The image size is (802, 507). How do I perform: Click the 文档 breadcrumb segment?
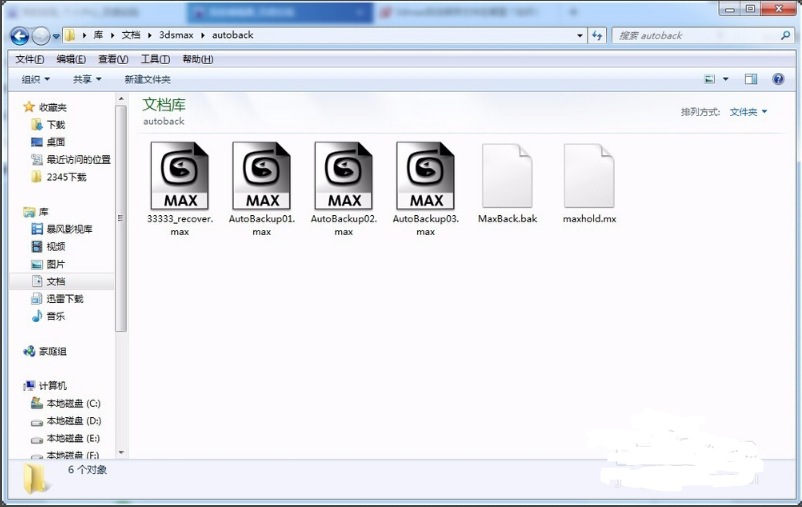pos(131,35)
